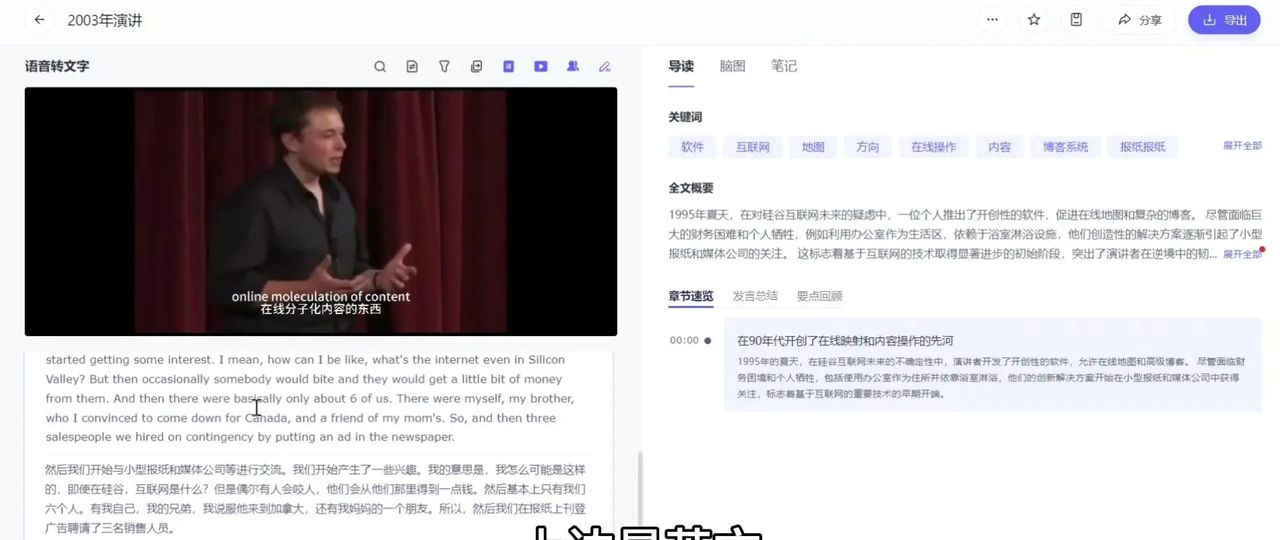This screenshot has width=1280, height=540.
Task: Select the 在线操作 keyword tag
Action: click(933, 147)
